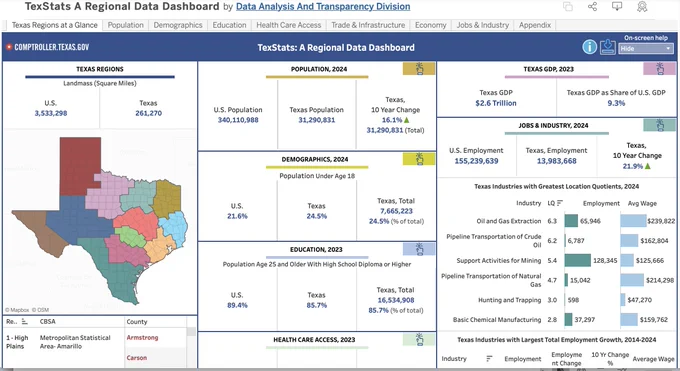This screenshot has width=680, height=371.
Task: Click Texas GDP share value 9.3%
Action: point(616,103)
